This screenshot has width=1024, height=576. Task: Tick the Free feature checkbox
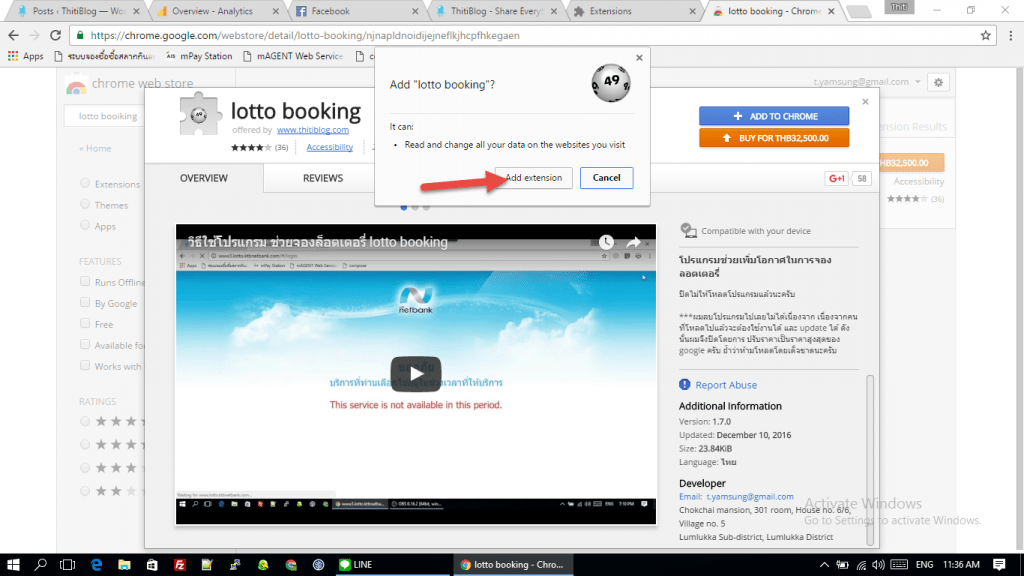[x=85, y=324]
